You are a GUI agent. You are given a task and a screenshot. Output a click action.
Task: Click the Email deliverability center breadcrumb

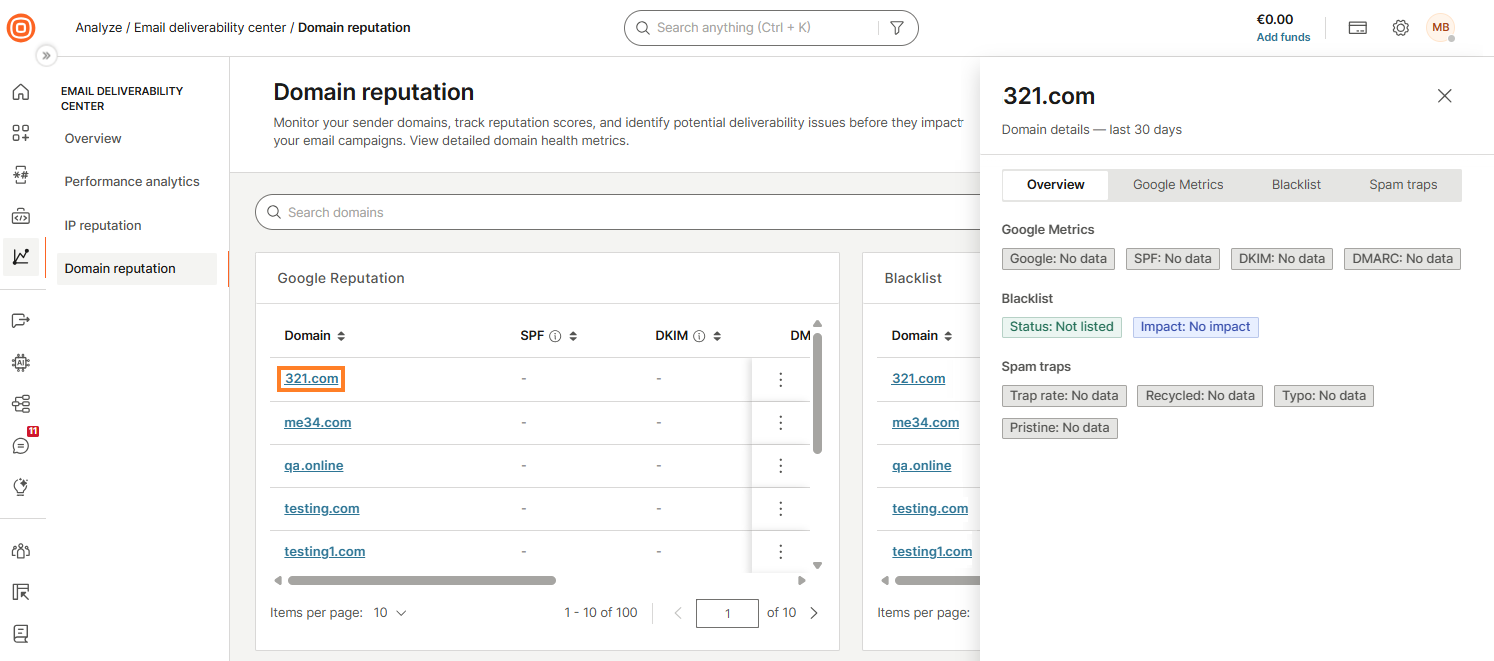coord(210,28)
